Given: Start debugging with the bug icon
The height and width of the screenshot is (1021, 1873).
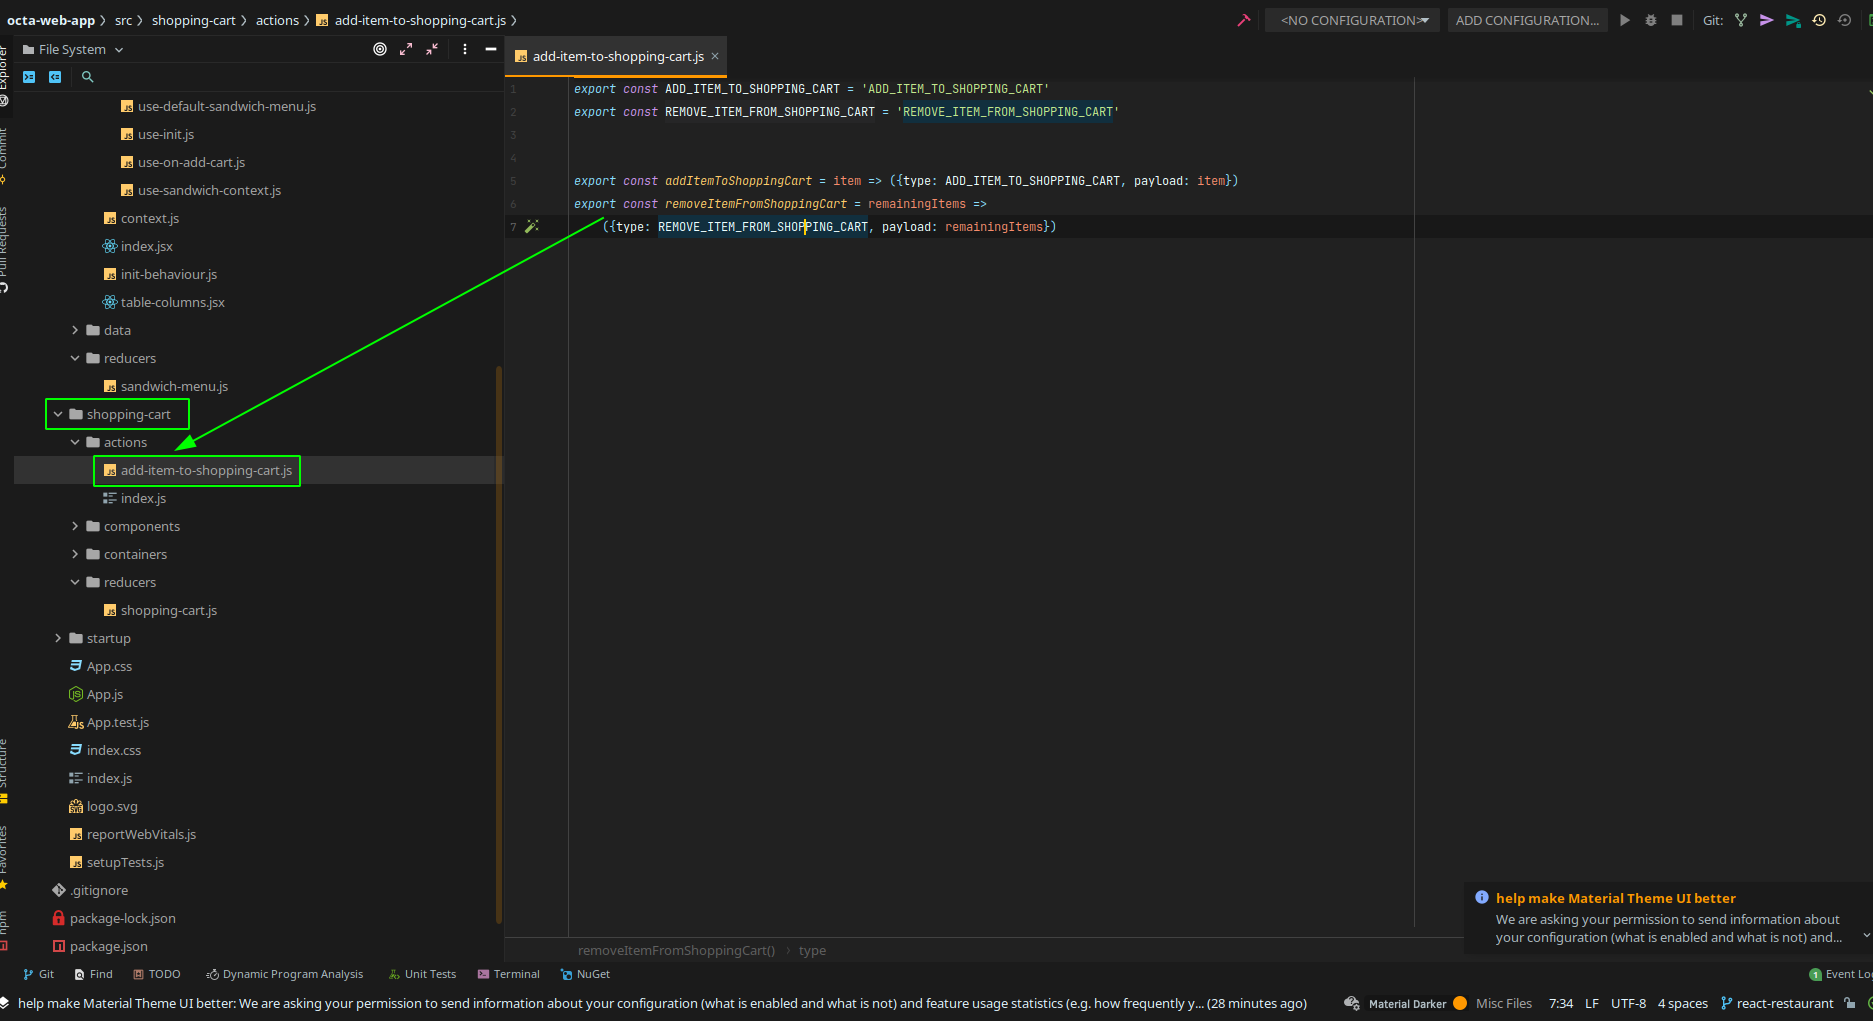Looking at the screenshot, I should coord(1651,20).
